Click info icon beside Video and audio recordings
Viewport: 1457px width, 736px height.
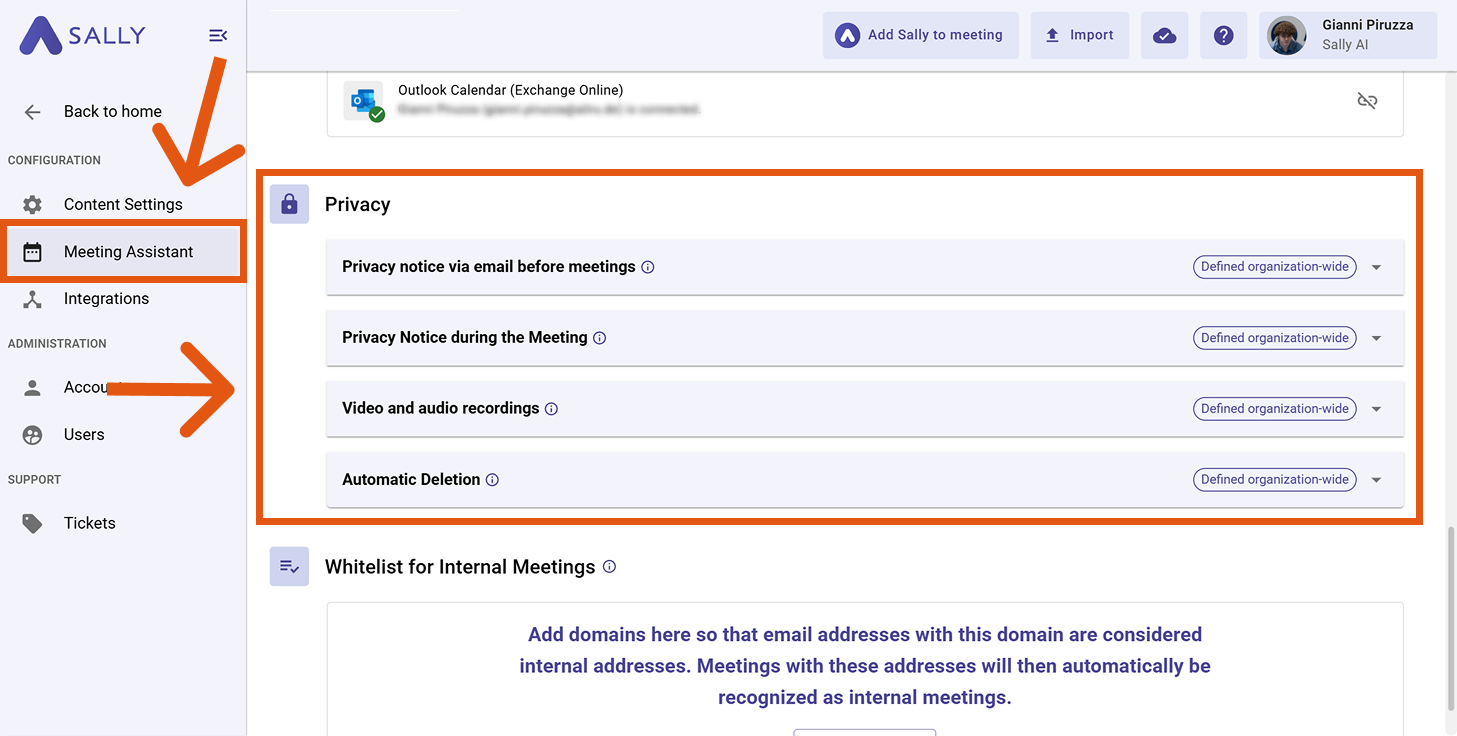tap(551, 409)
